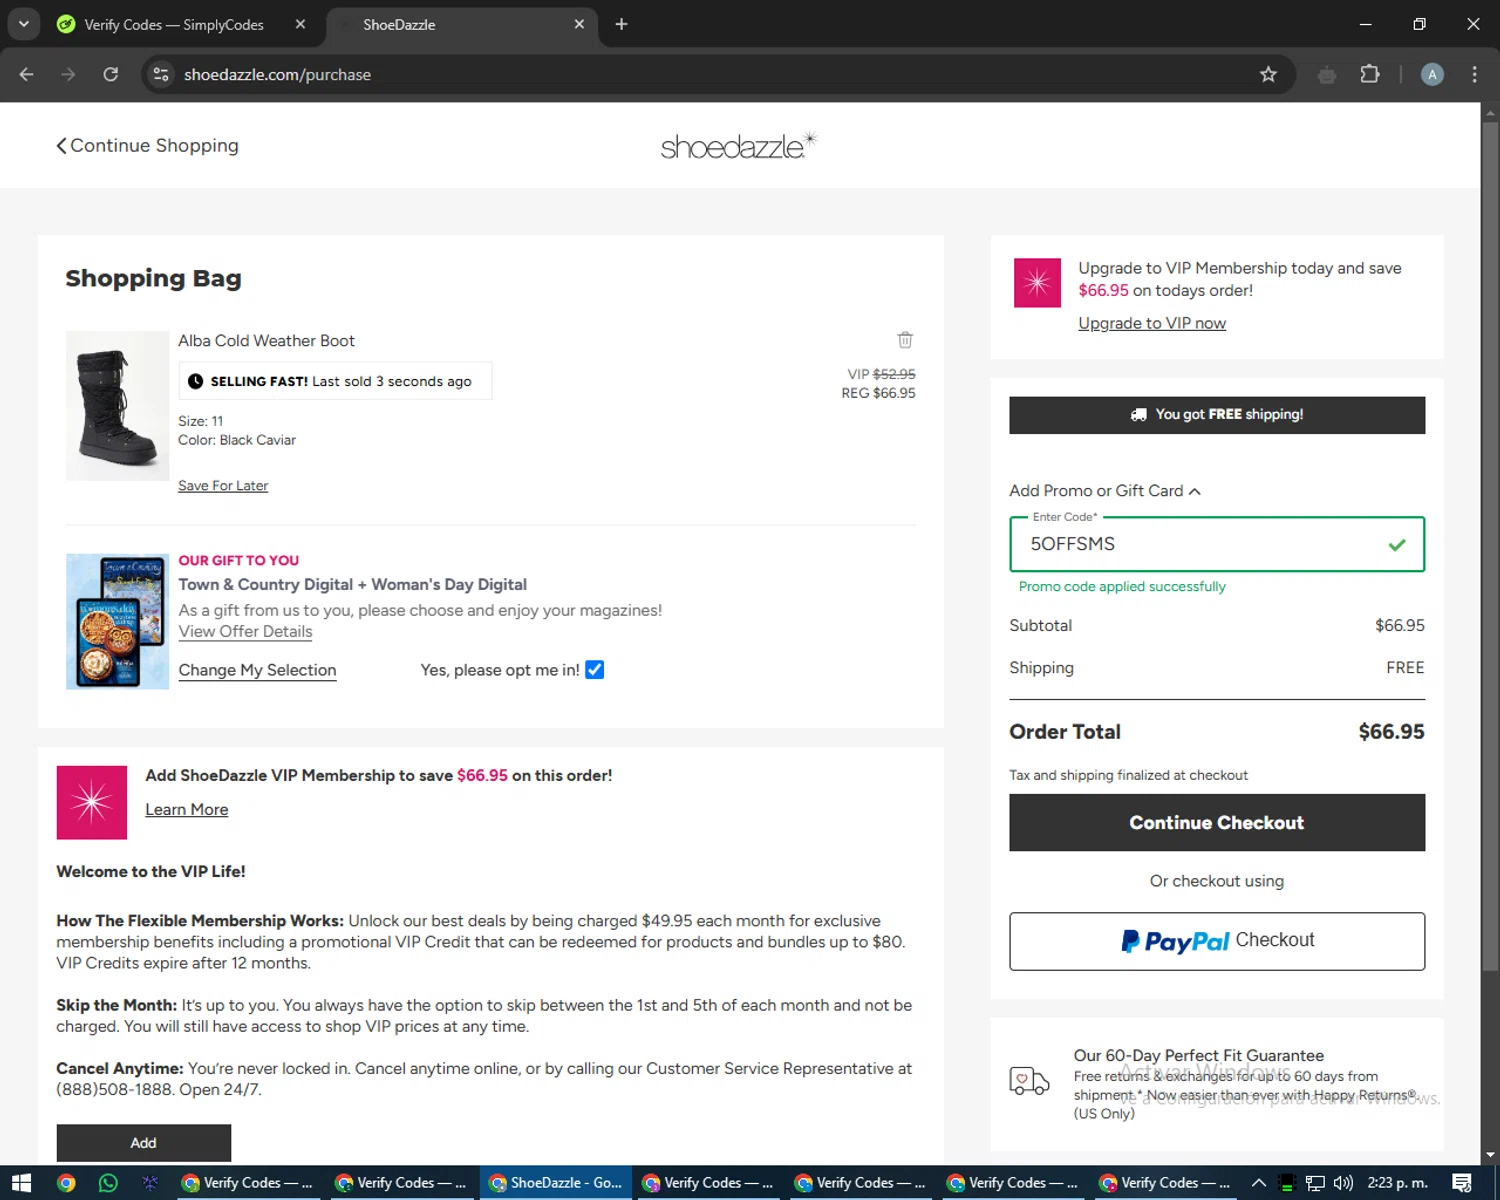Open the Chrome extensions puzzle icon
The width and height of the screenshot is (1500, 1200).
pos(1370,74)
